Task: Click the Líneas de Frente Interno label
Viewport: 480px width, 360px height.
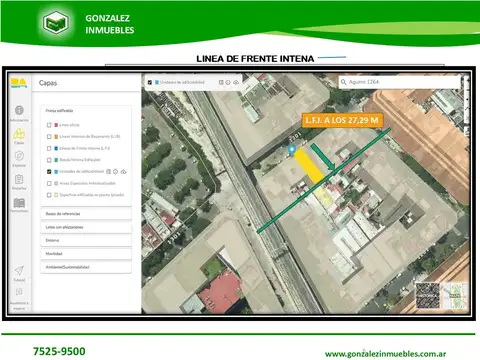Action: pyautogui.click(x=85, y=148)
